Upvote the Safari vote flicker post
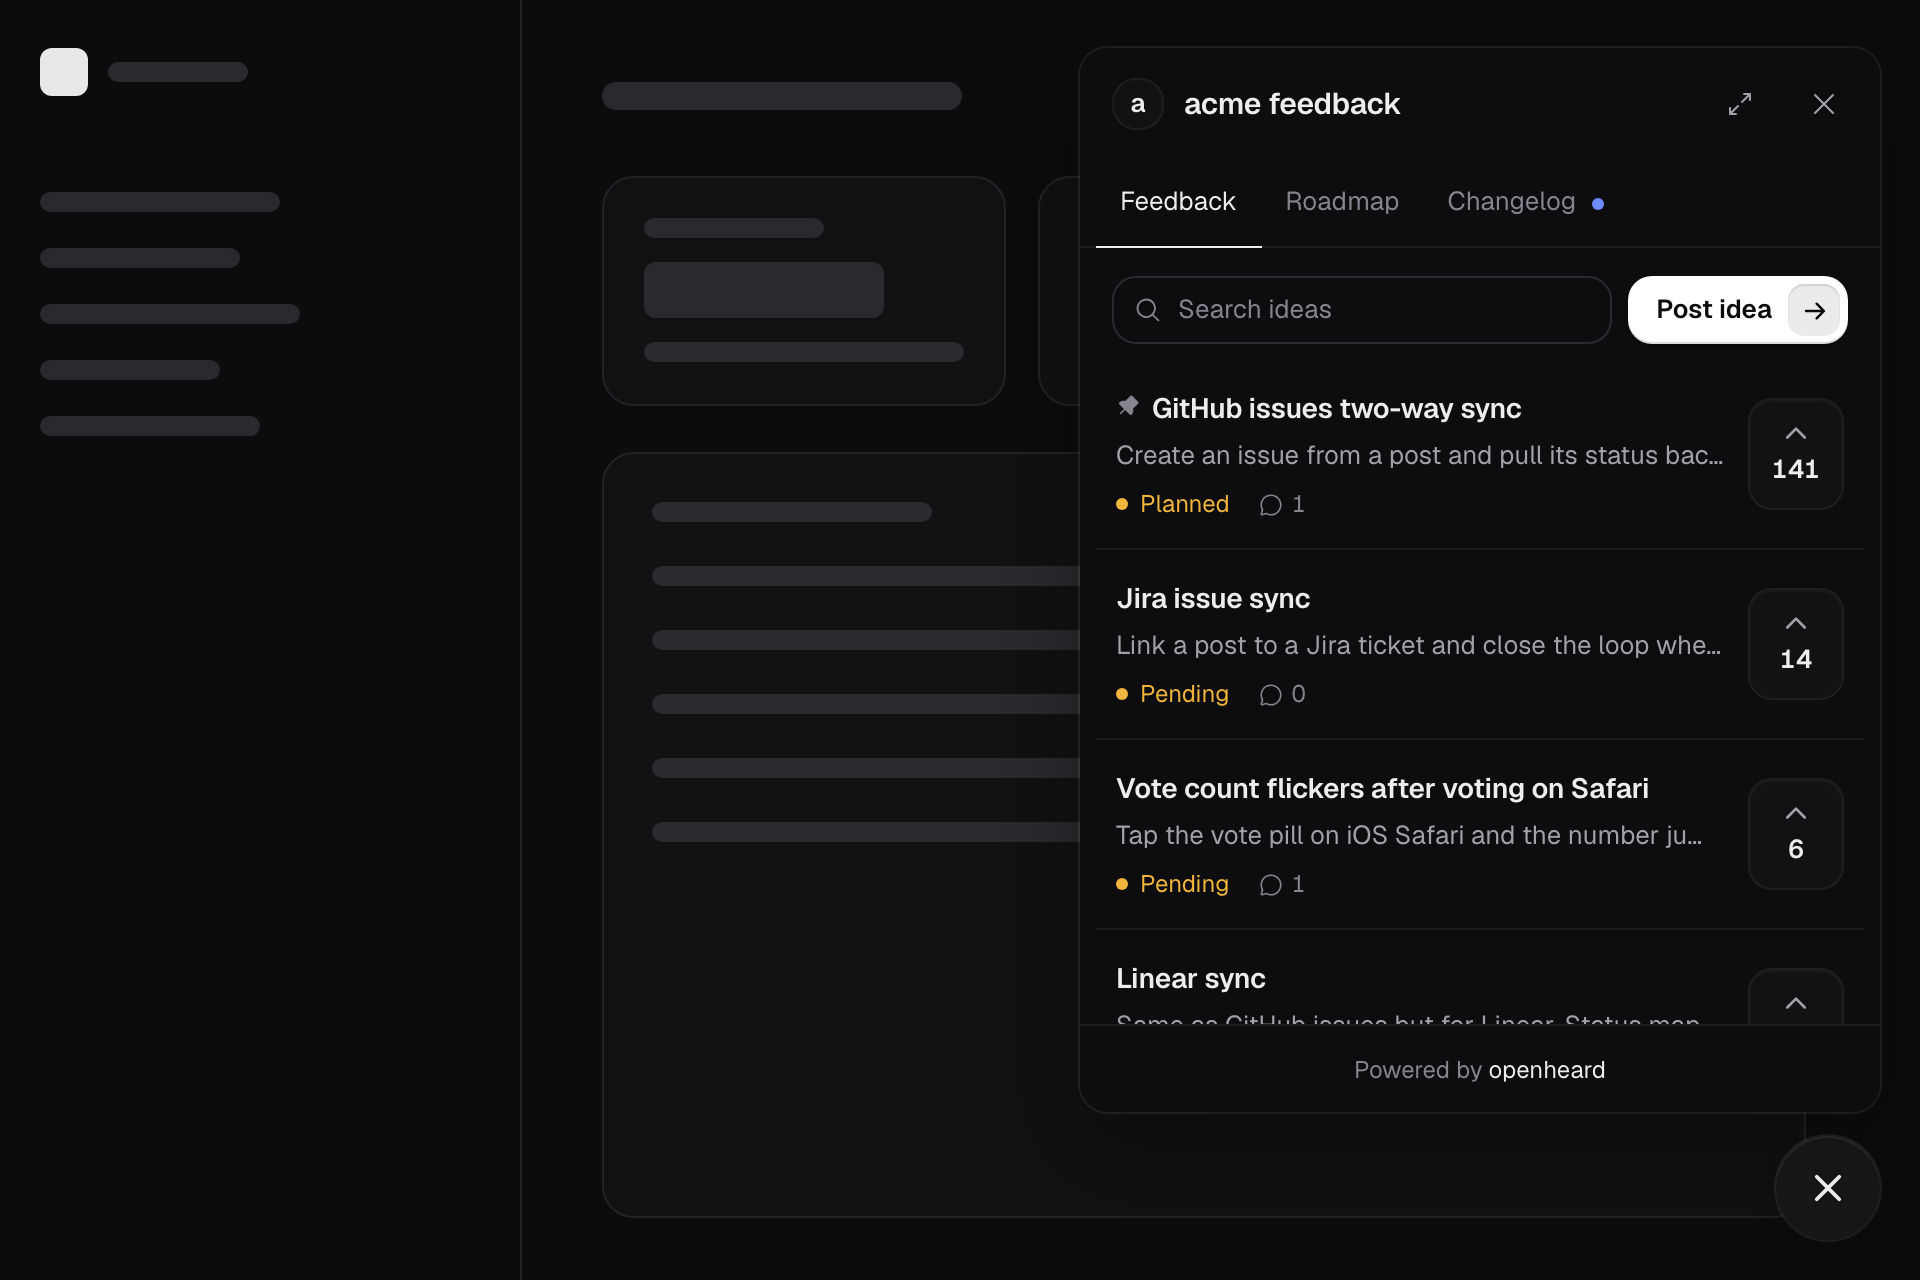Screen dimensions: 1920x1280 pos(1796,834)
